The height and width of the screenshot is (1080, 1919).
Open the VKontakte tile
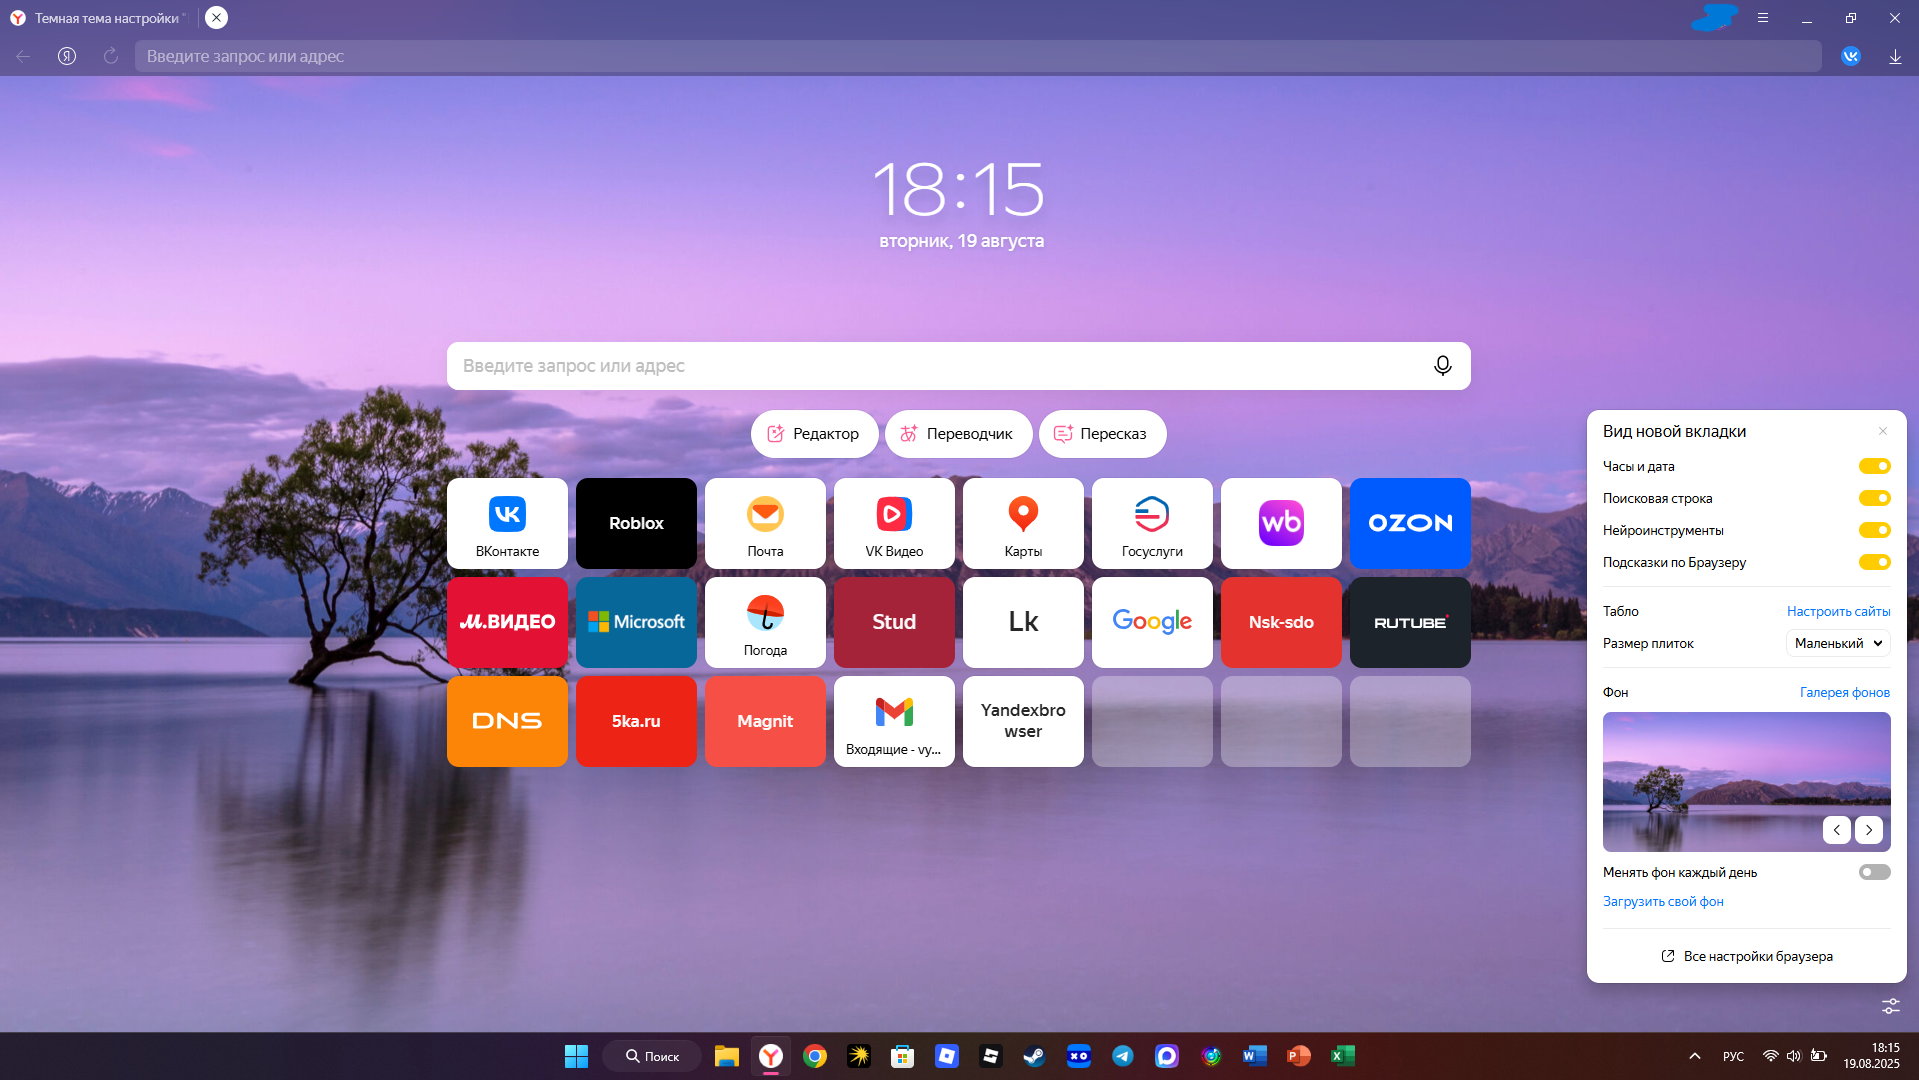tap(507, 523)
